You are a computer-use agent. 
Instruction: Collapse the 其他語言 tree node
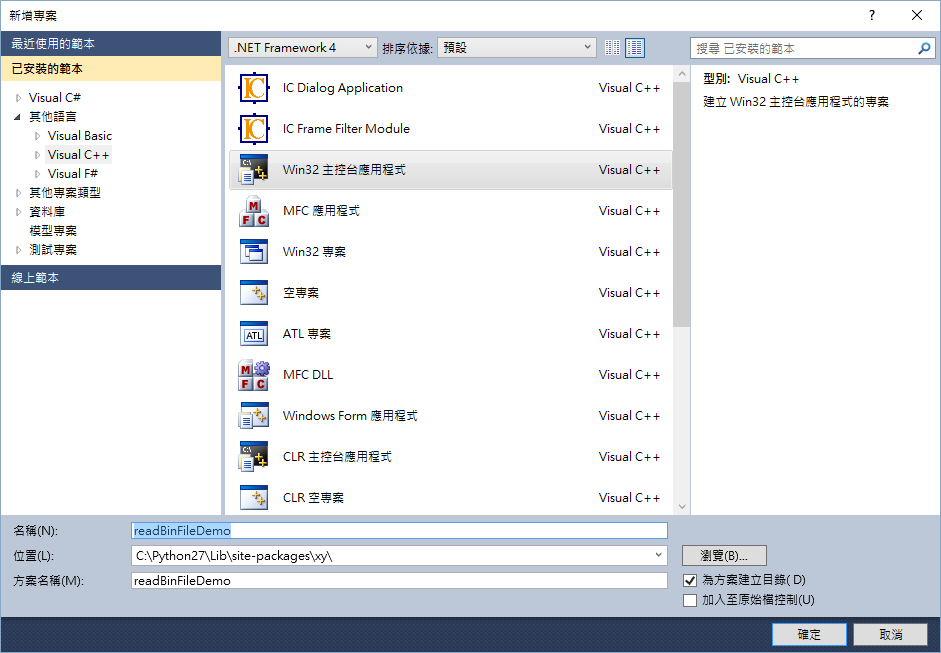point(17,117)
